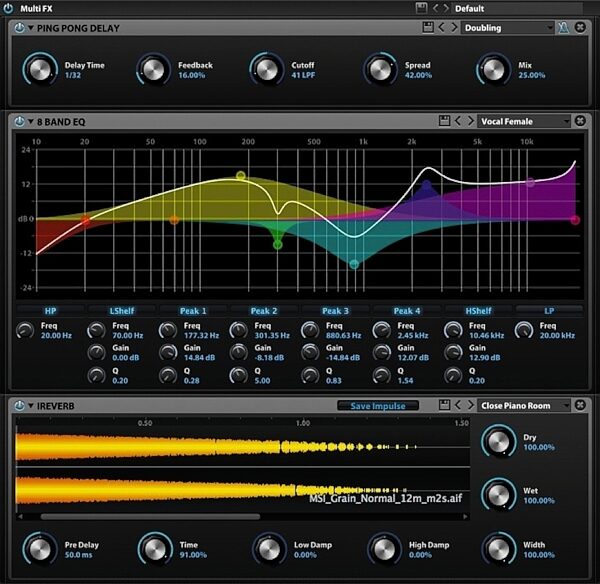This screenshot has width=600, height=584.
Task: Select the Peak 3 band tab
Action: (x=336, y=311)
